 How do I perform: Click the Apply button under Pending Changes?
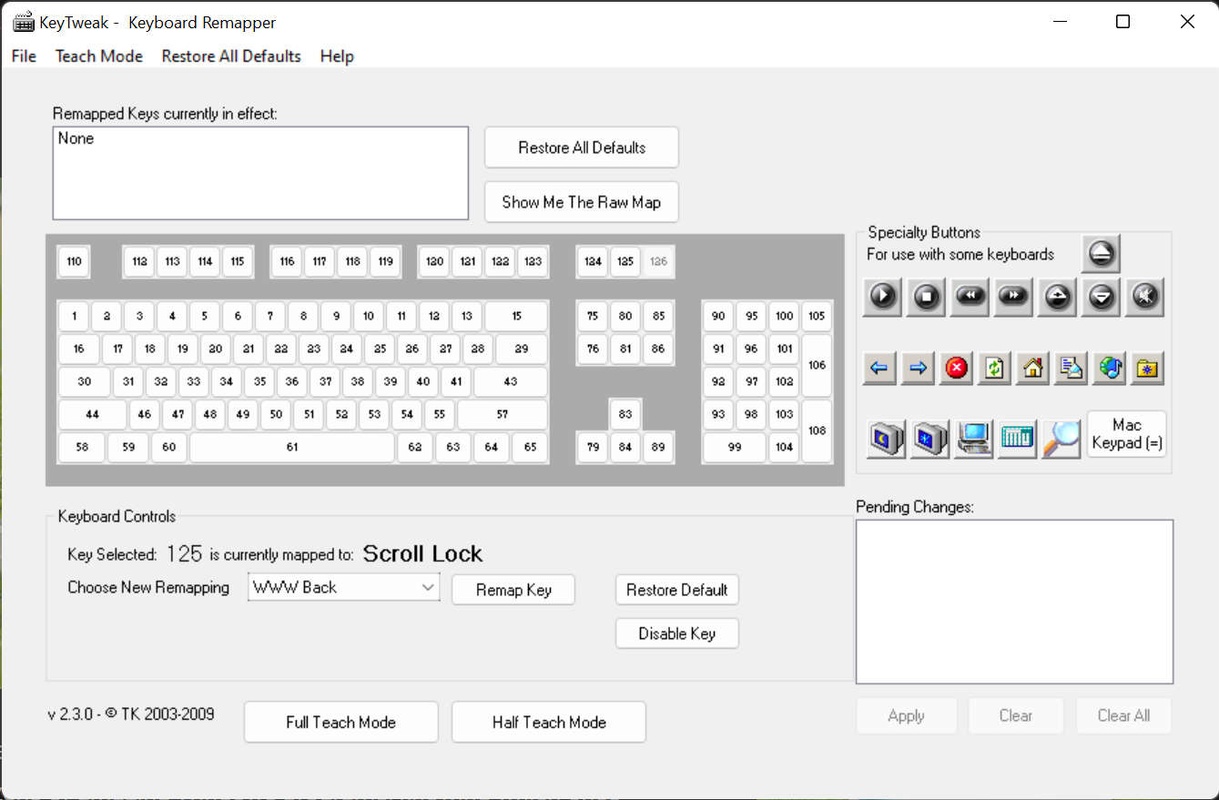[x=906, y=716]
